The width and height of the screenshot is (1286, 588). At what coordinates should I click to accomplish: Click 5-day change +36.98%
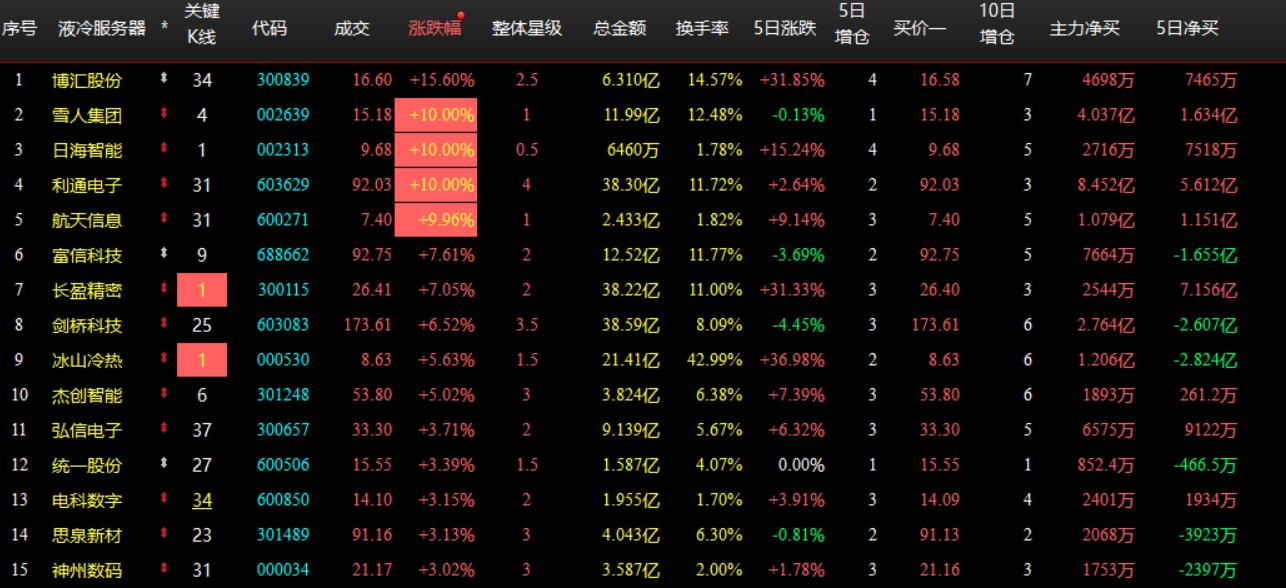(x=792, y=360)
